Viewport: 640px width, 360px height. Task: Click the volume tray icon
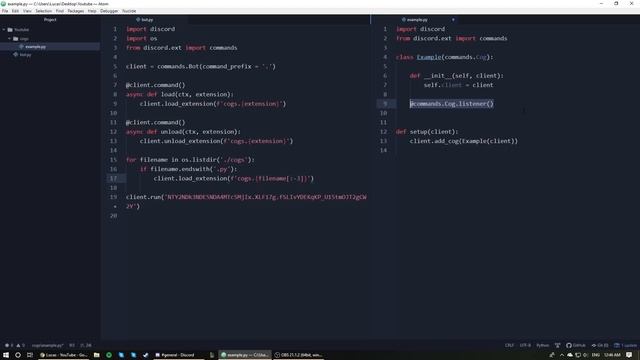(x=585, y=355)
